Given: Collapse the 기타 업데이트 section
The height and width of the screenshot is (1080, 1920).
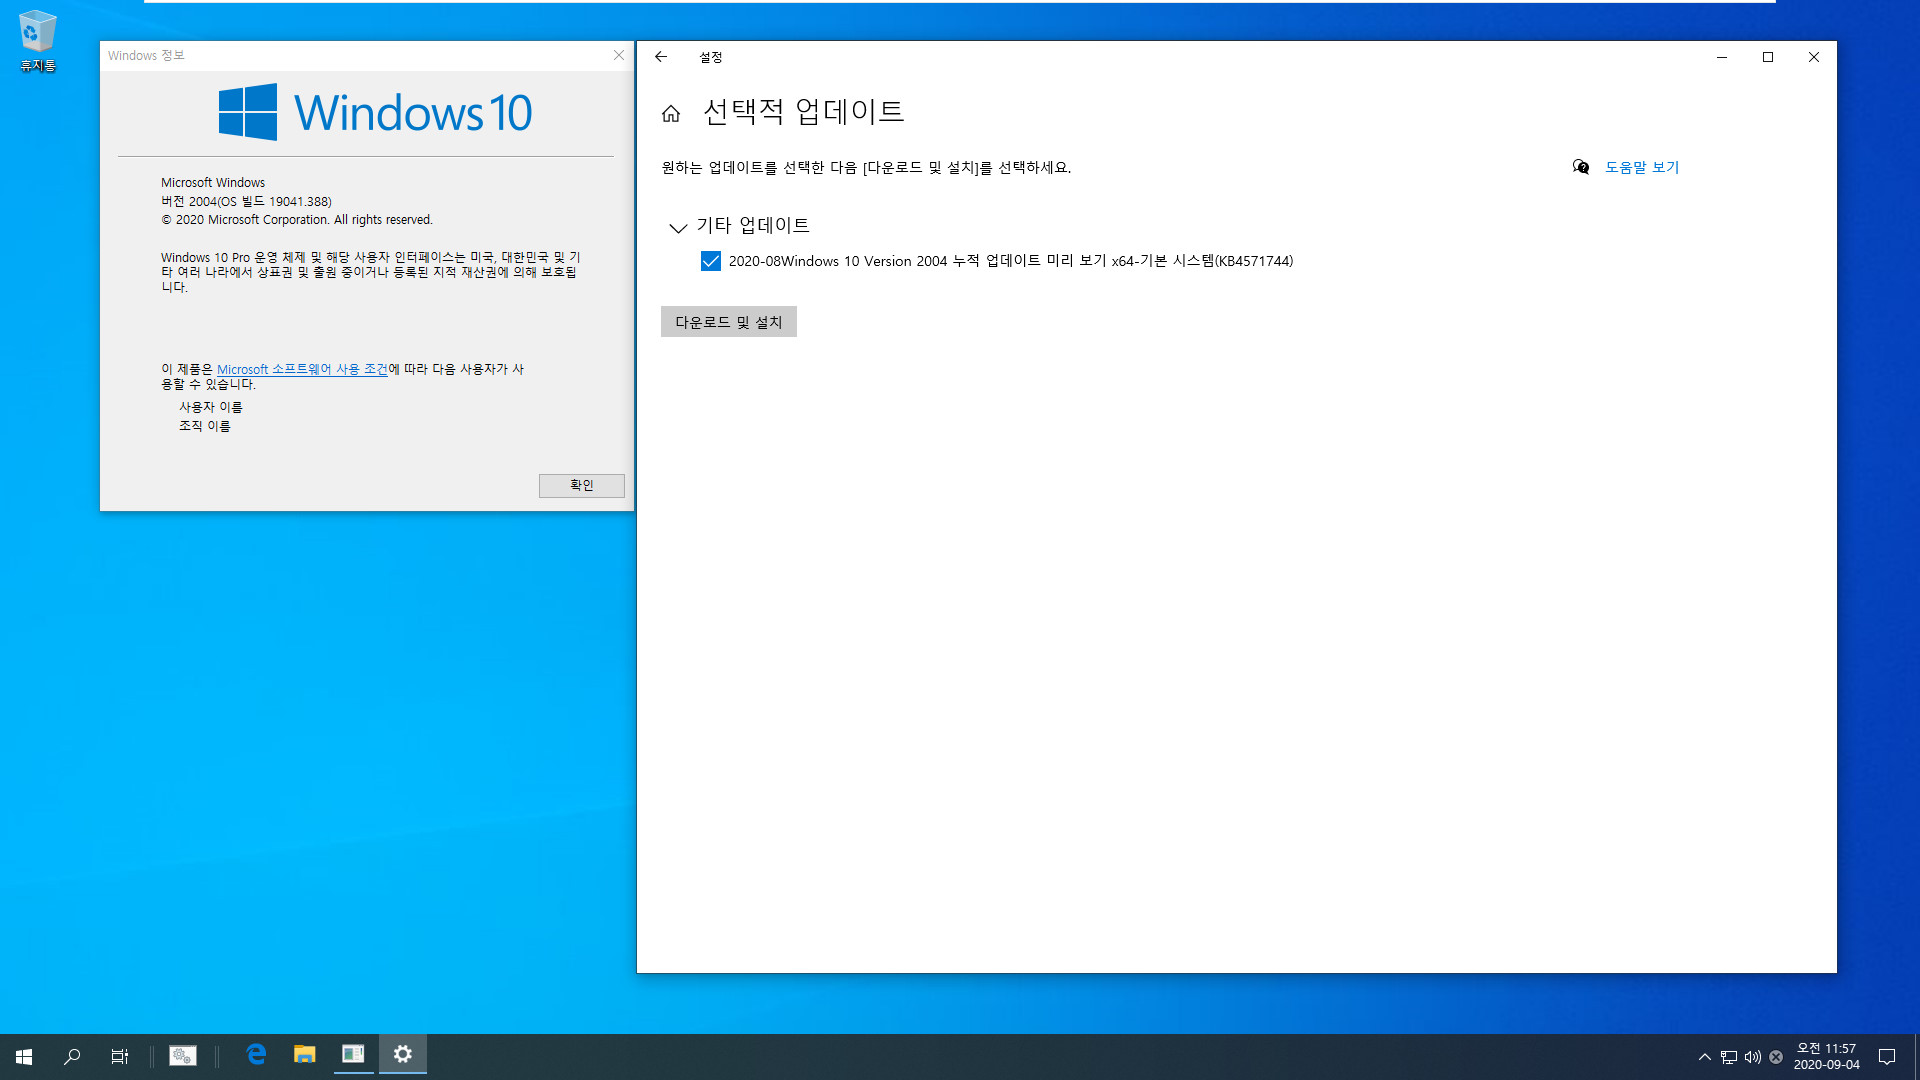Looking at the screenshot, I should 678,228.
